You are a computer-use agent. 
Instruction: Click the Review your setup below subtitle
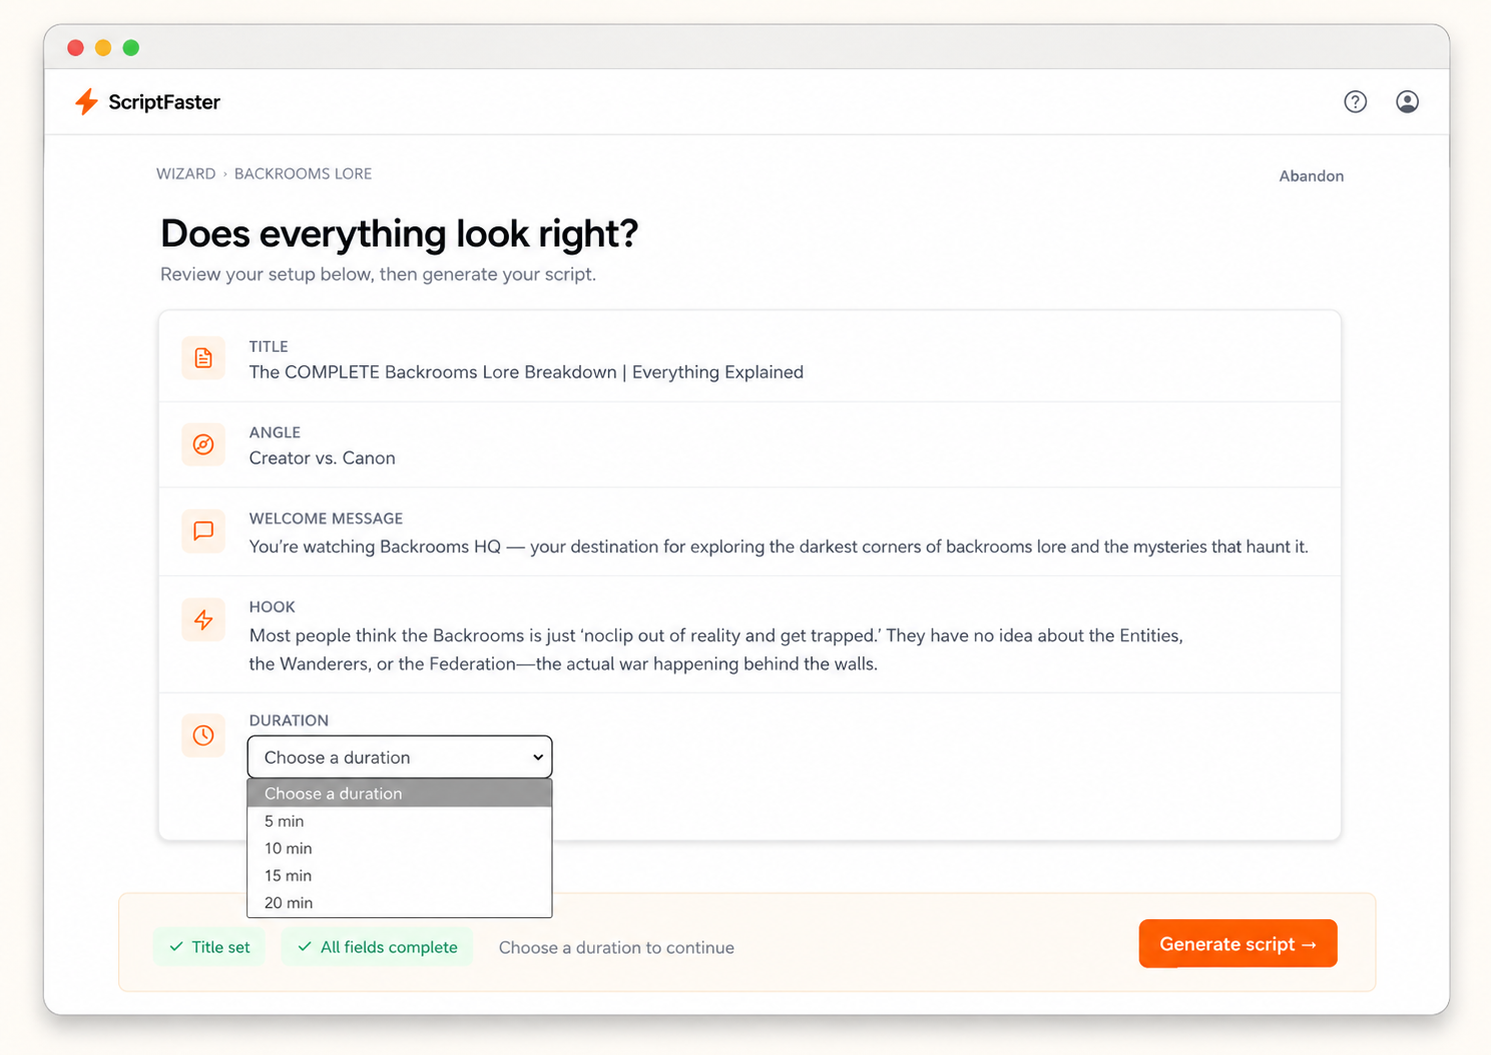tap(378, 274)
